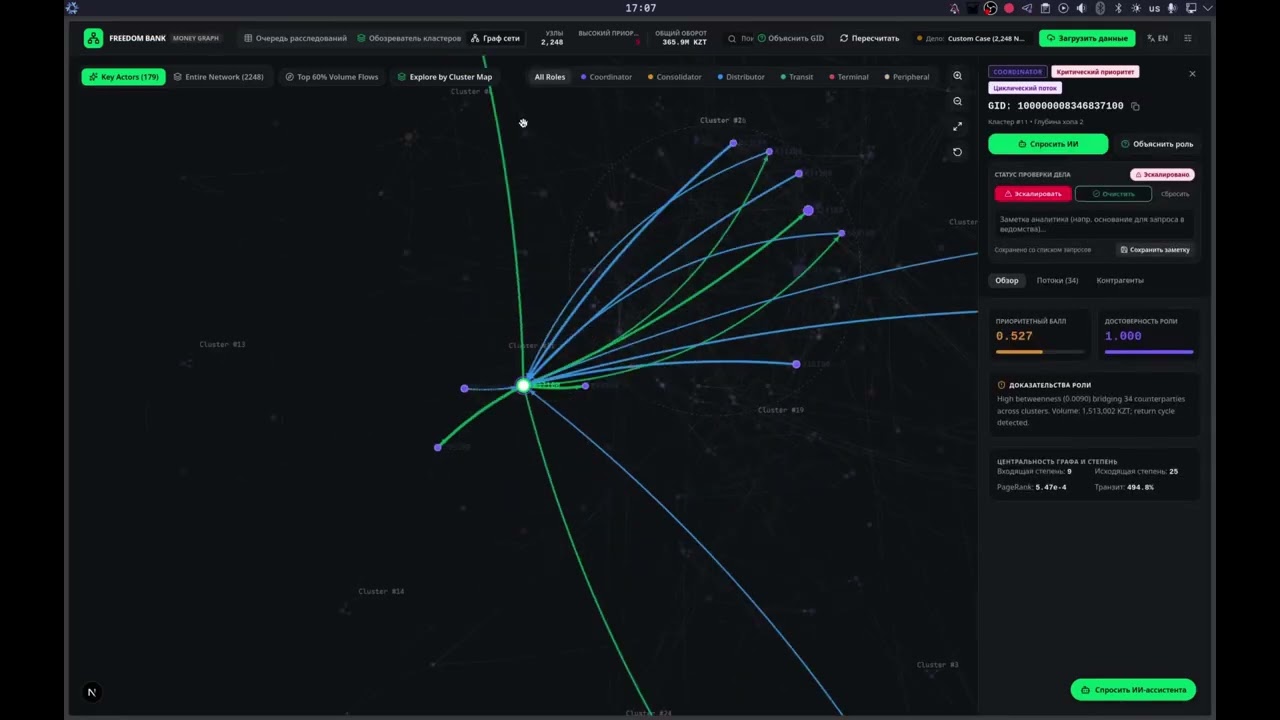Switch to the Контрагенты tab
1280x720 pixels.
coord(1120,281)
